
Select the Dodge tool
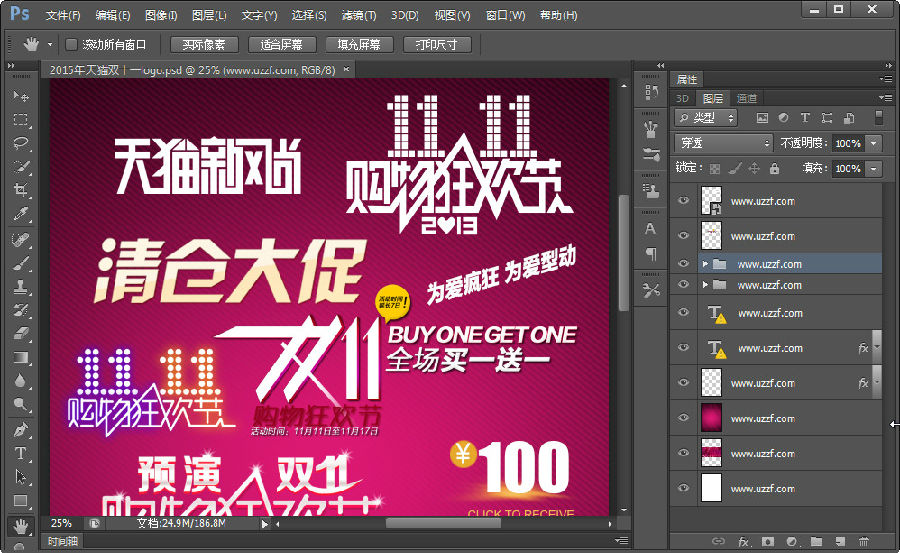21,404
